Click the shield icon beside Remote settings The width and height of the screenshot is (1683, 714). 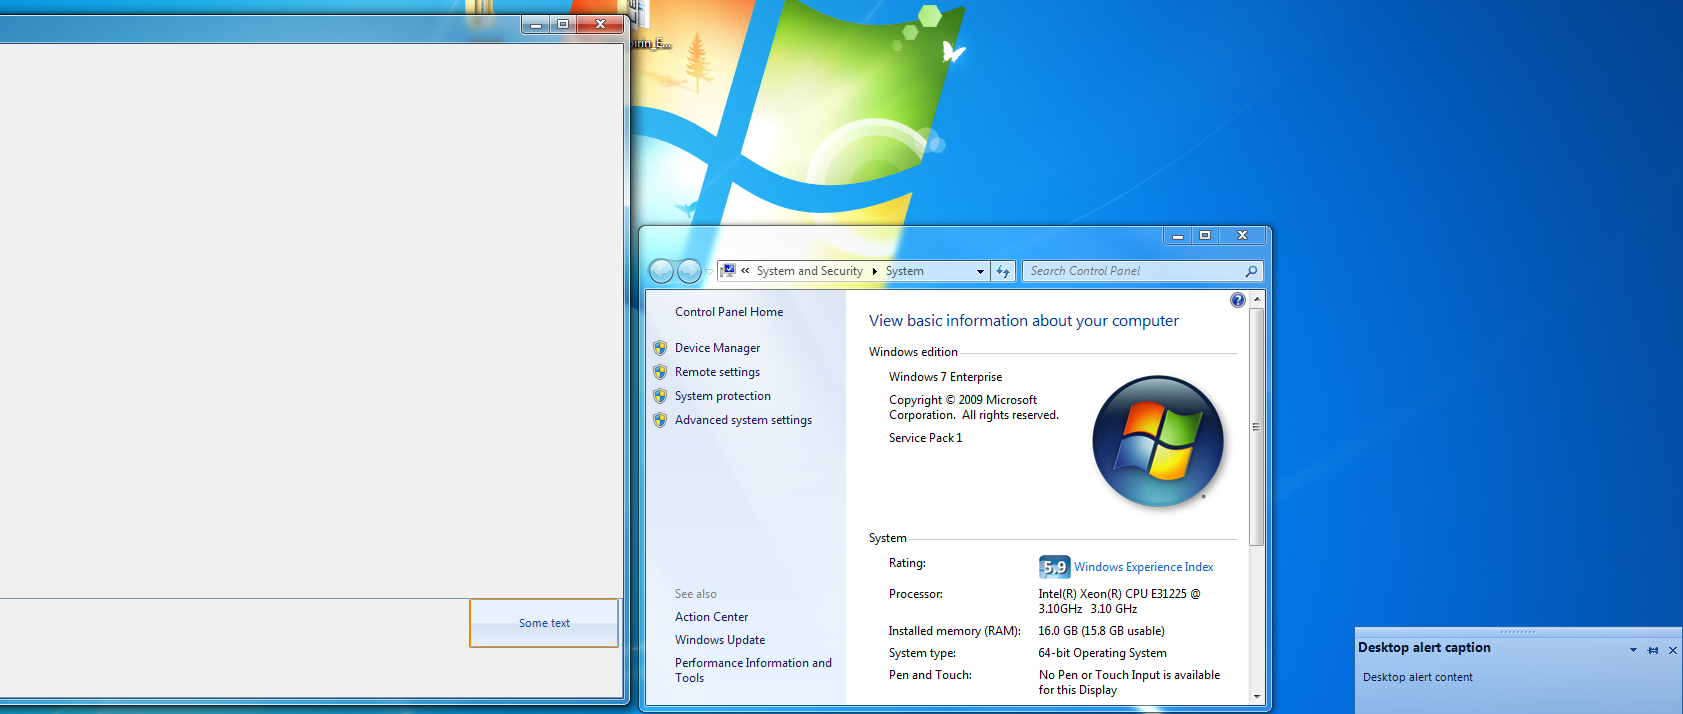coord(660,372)
